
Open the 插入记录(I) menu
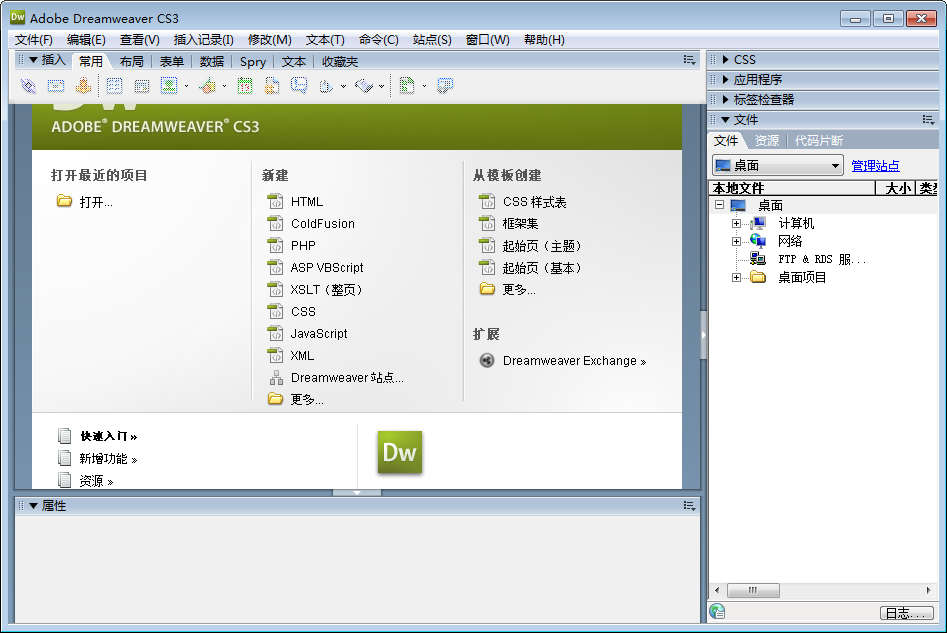coord(204,40)
